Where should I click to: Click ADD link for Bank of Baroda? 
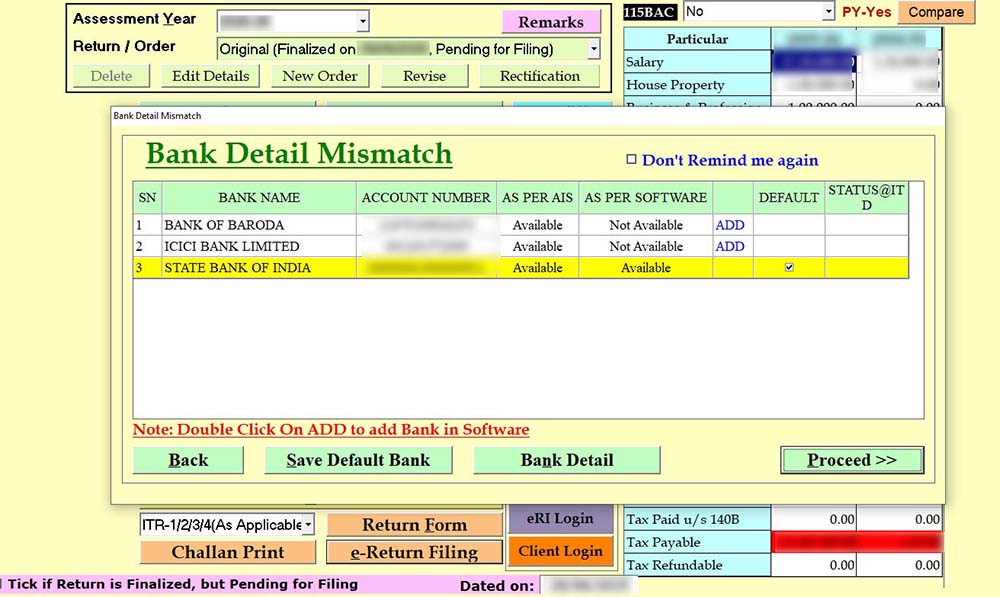tap(729, 225)
